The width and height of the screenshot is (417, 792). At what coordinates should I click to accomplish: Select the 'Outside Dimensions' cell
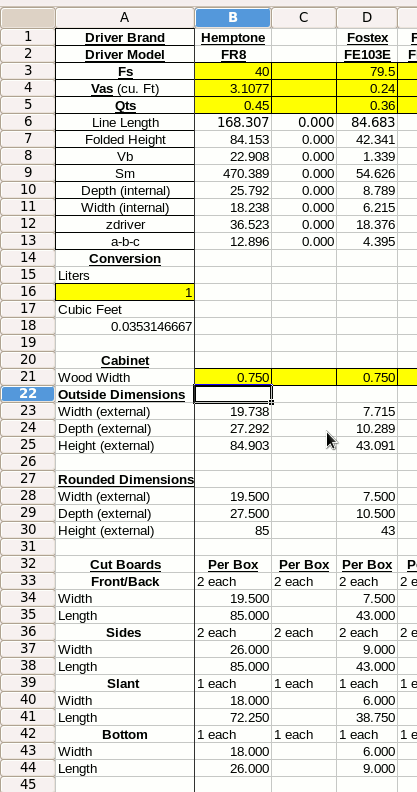[x=125, y=394]
